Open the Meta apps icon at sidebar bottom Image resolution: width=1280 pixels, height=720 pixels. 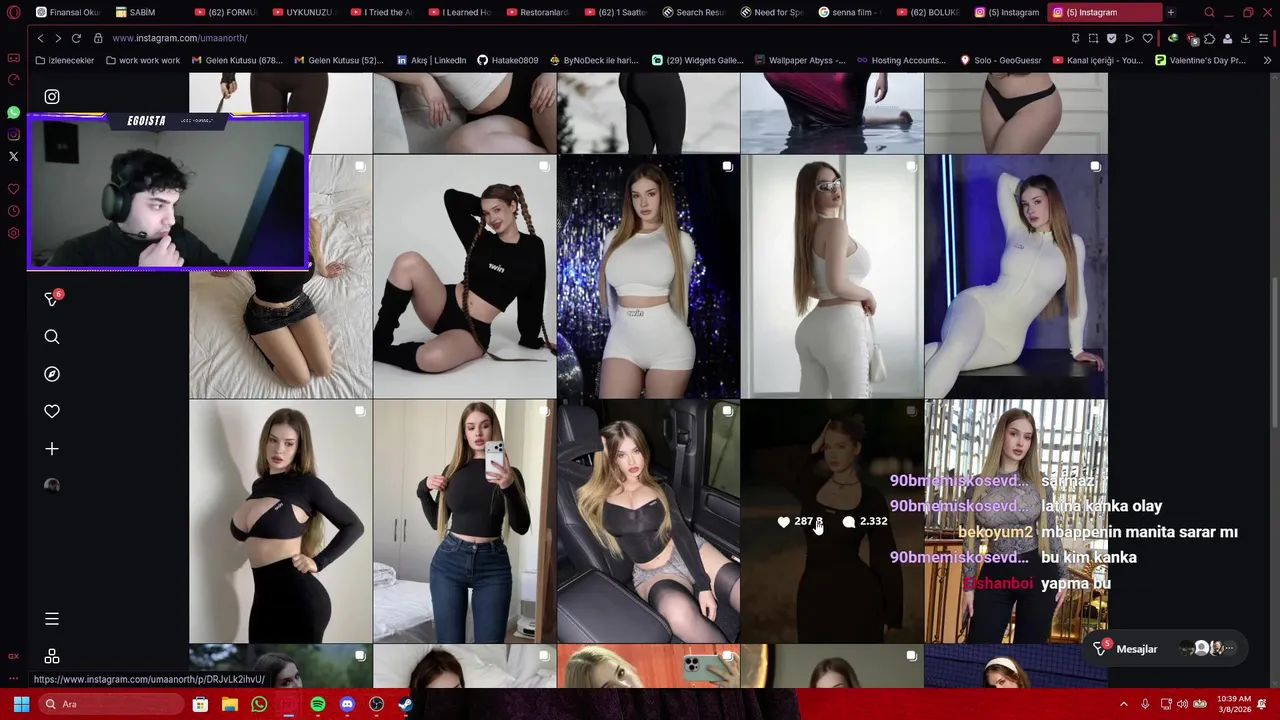pyautogui.click(x=52, y=656)
